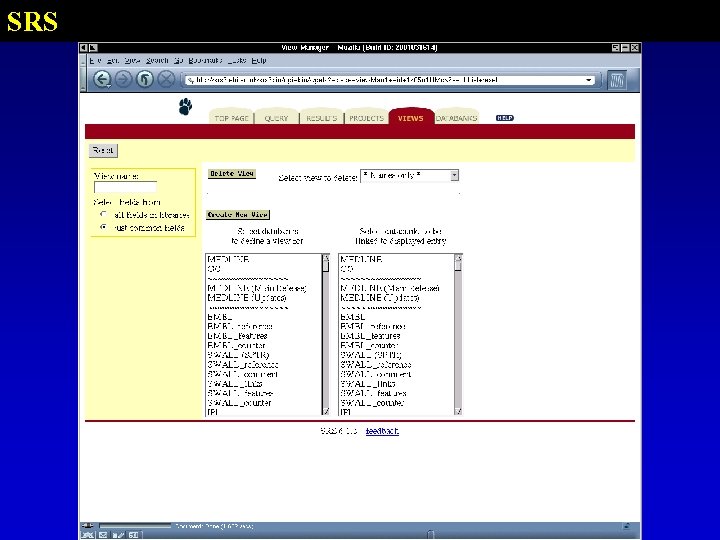Select the VIEWS tab
The height and width of the screenshot is (540, 720).
click(x=411, y=118)
